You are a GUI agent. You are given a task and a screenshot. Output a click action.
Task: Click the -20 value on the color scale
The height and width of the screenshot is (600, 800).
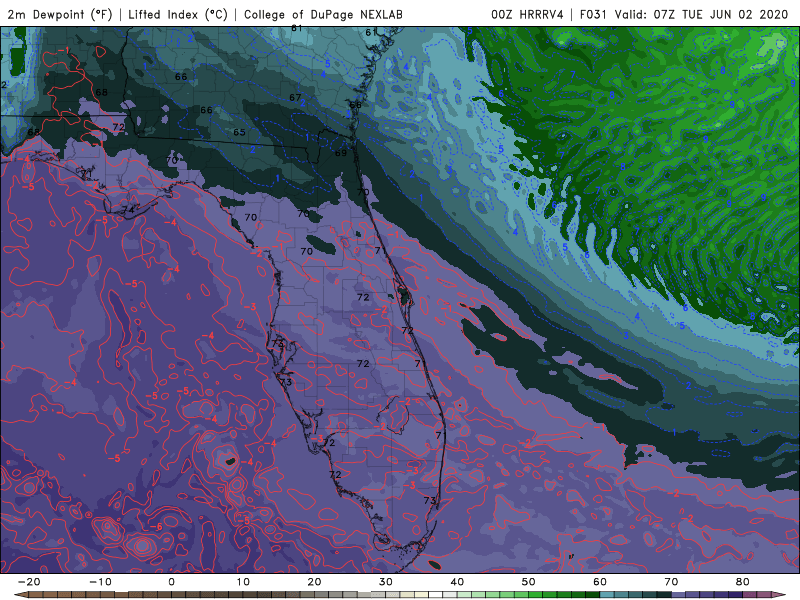point(29,582)
